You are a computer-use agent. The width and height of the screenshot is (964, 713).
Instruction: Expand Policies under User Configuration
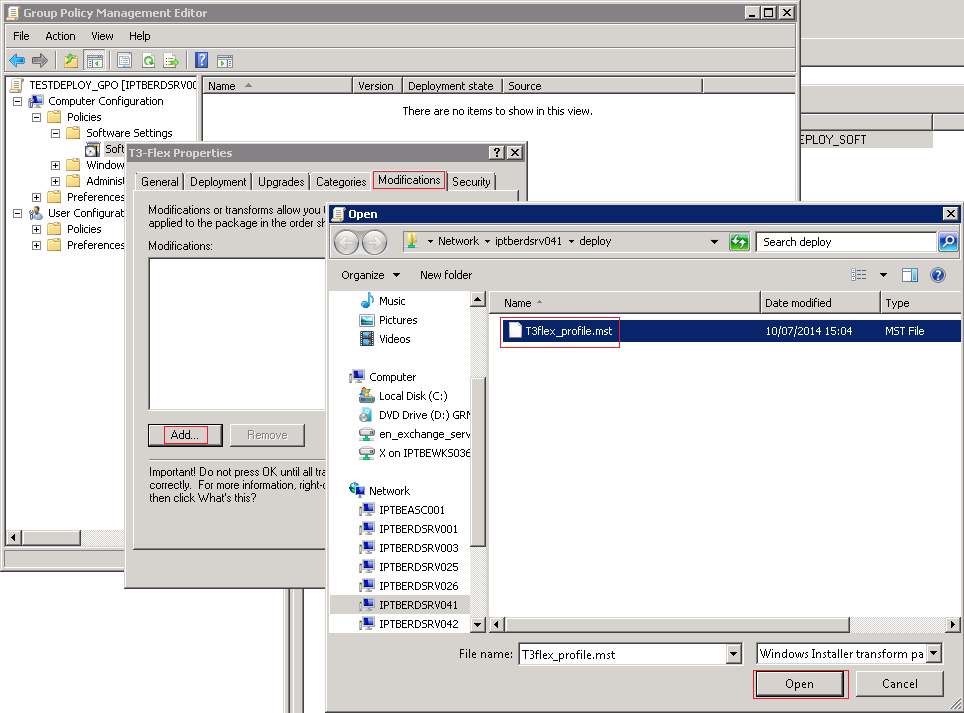pos(36,229)
